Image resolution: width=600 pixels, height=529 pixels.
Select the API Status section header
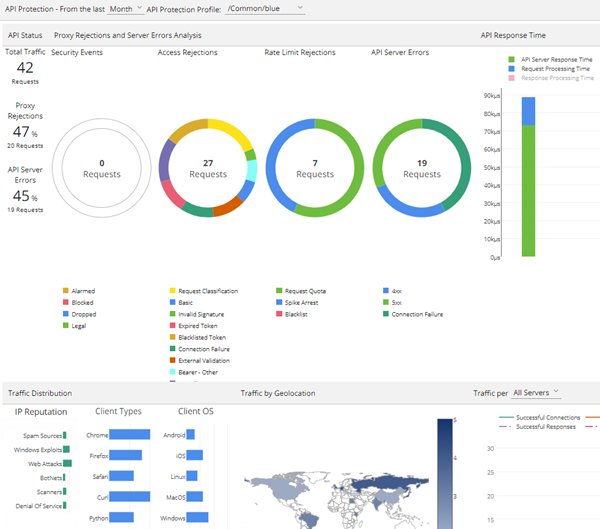[24, 35]
